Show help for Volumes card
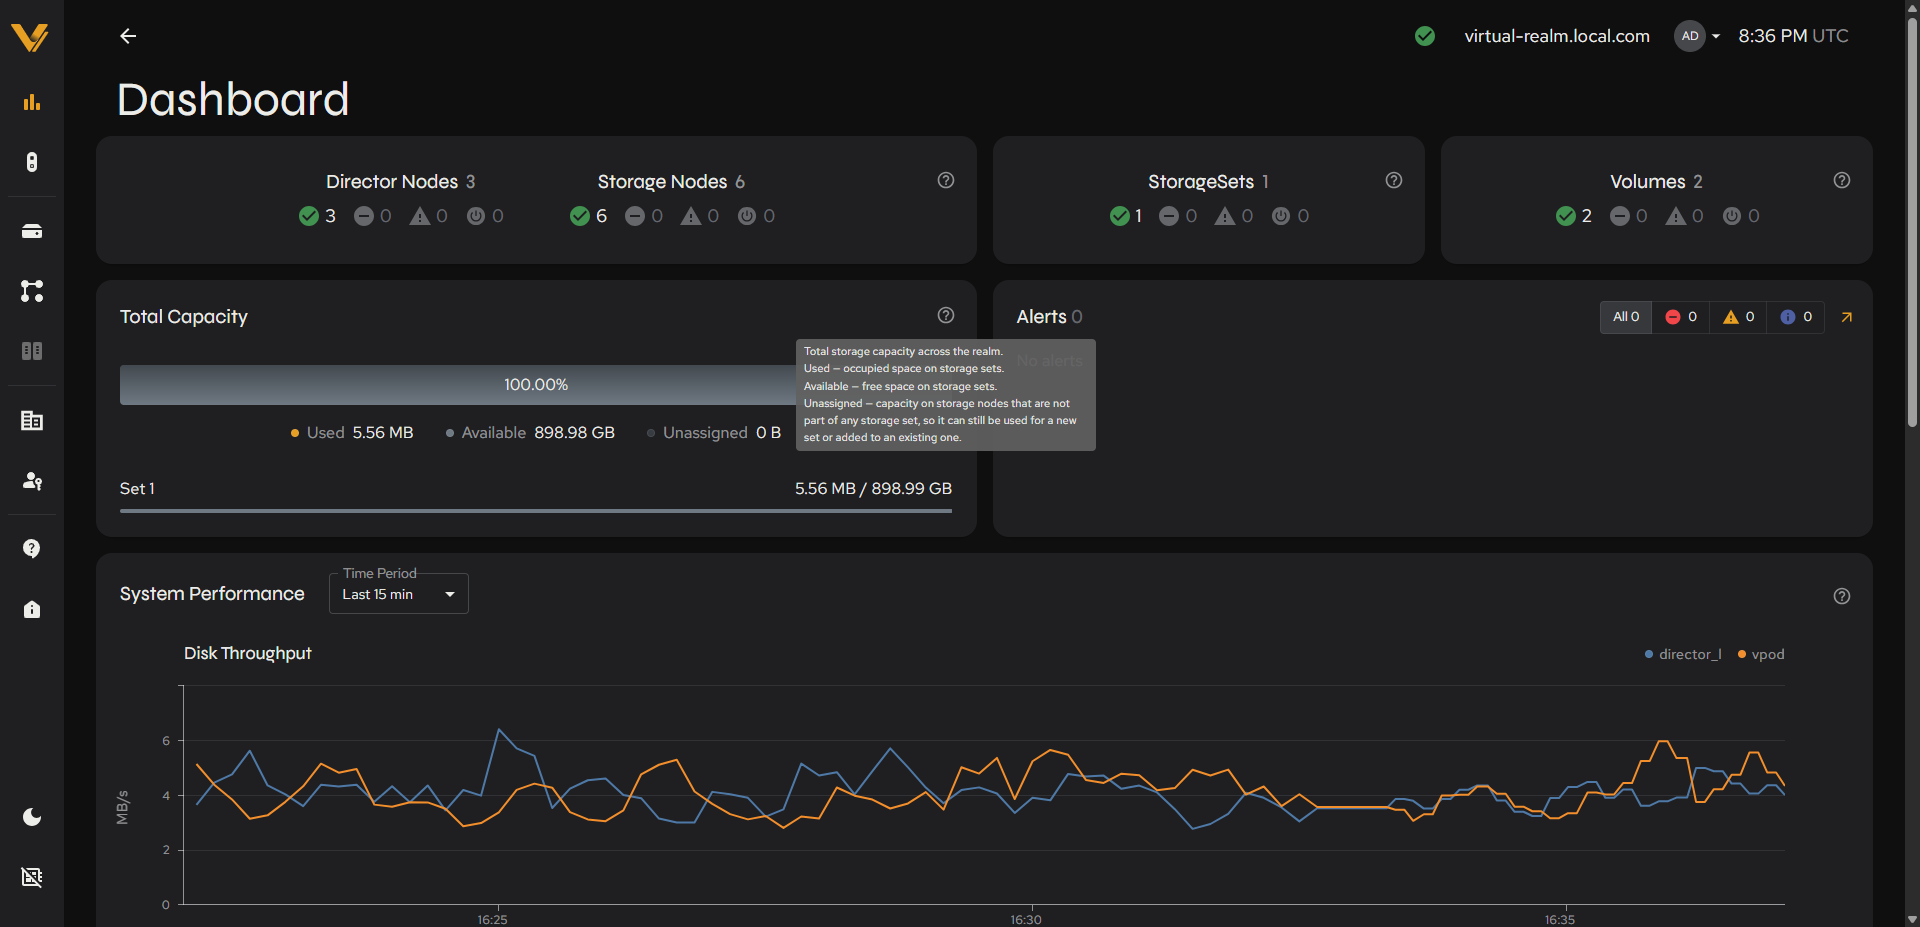The image size is (1920, 927). point(1842,180)
